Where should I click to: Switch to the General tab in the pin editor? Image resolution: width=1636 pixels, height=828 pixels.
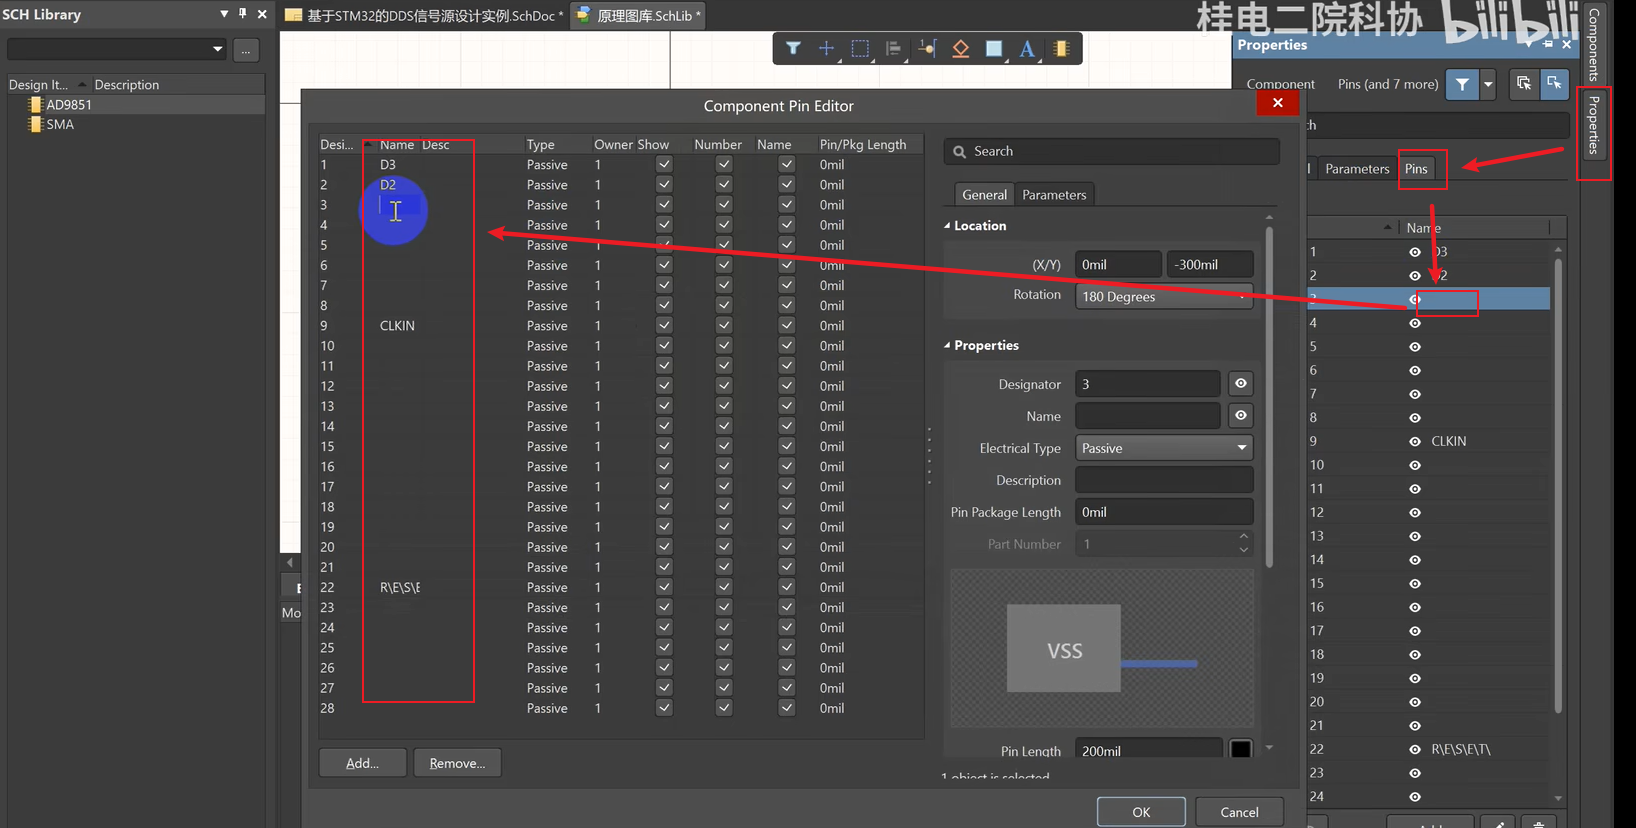click(984, 194)
